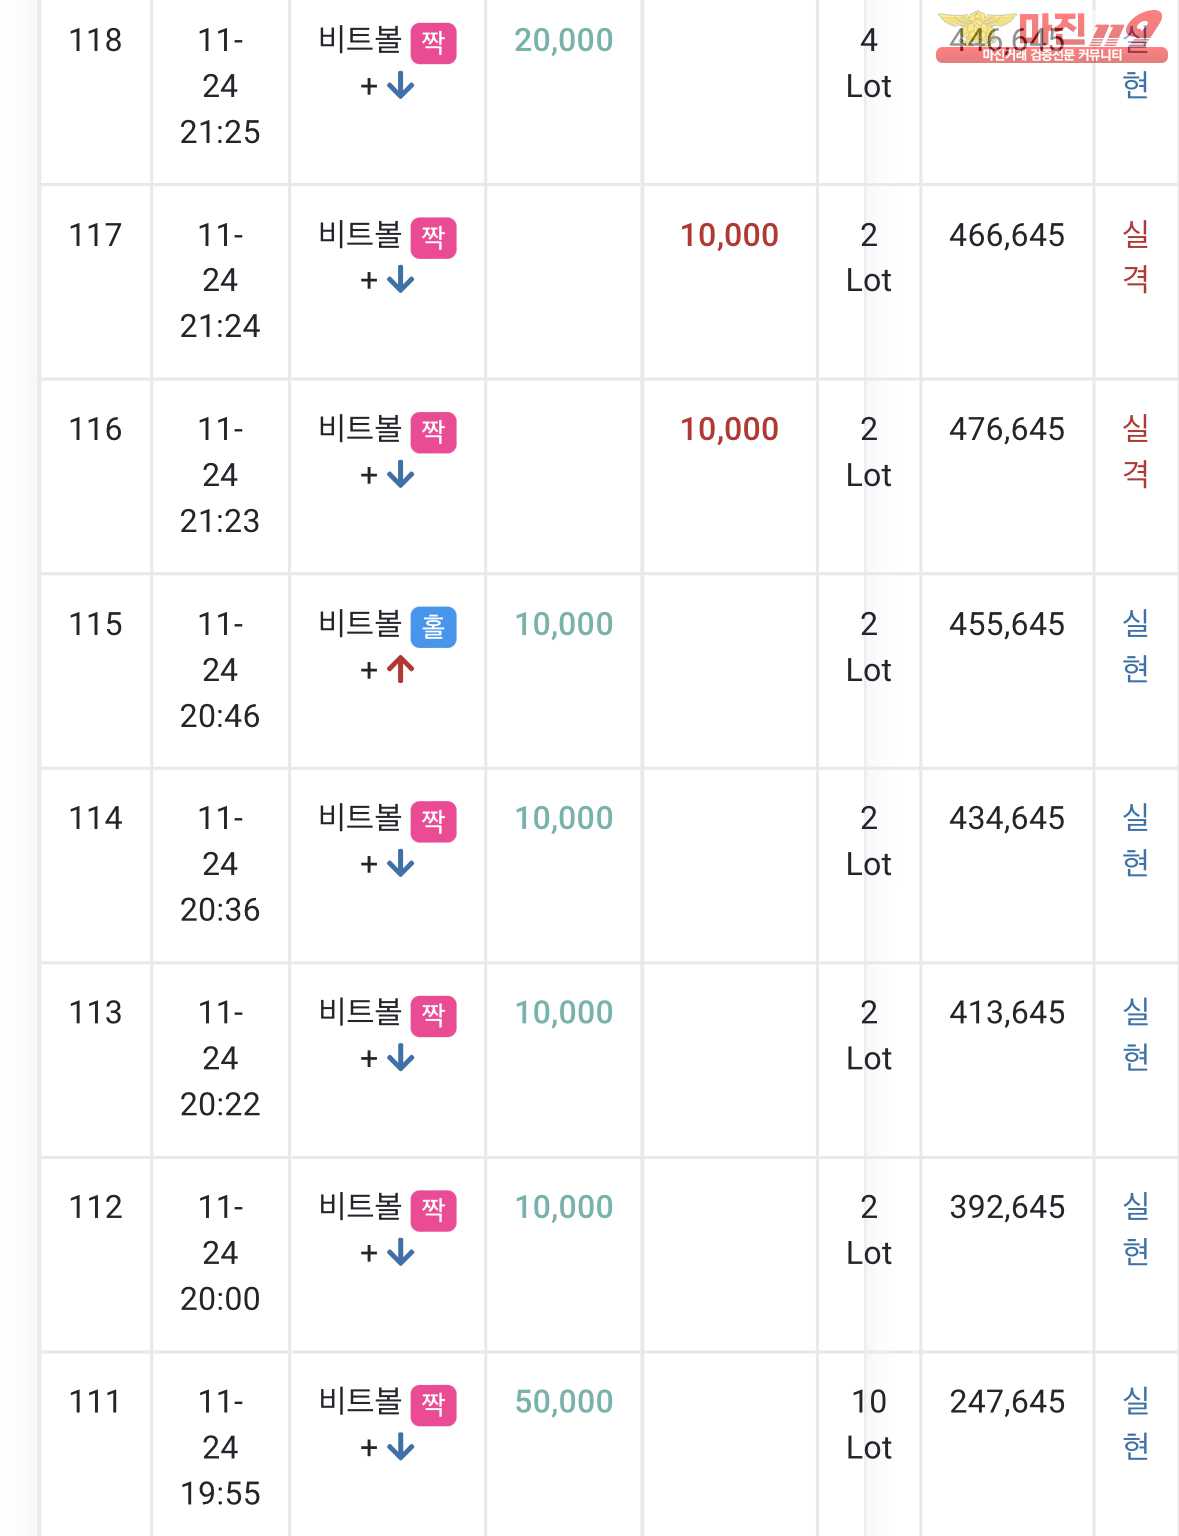Screen dimensions: 1179x1536
Task: Click the blue down arrow in row 117
Action: (x=400, y=280)
